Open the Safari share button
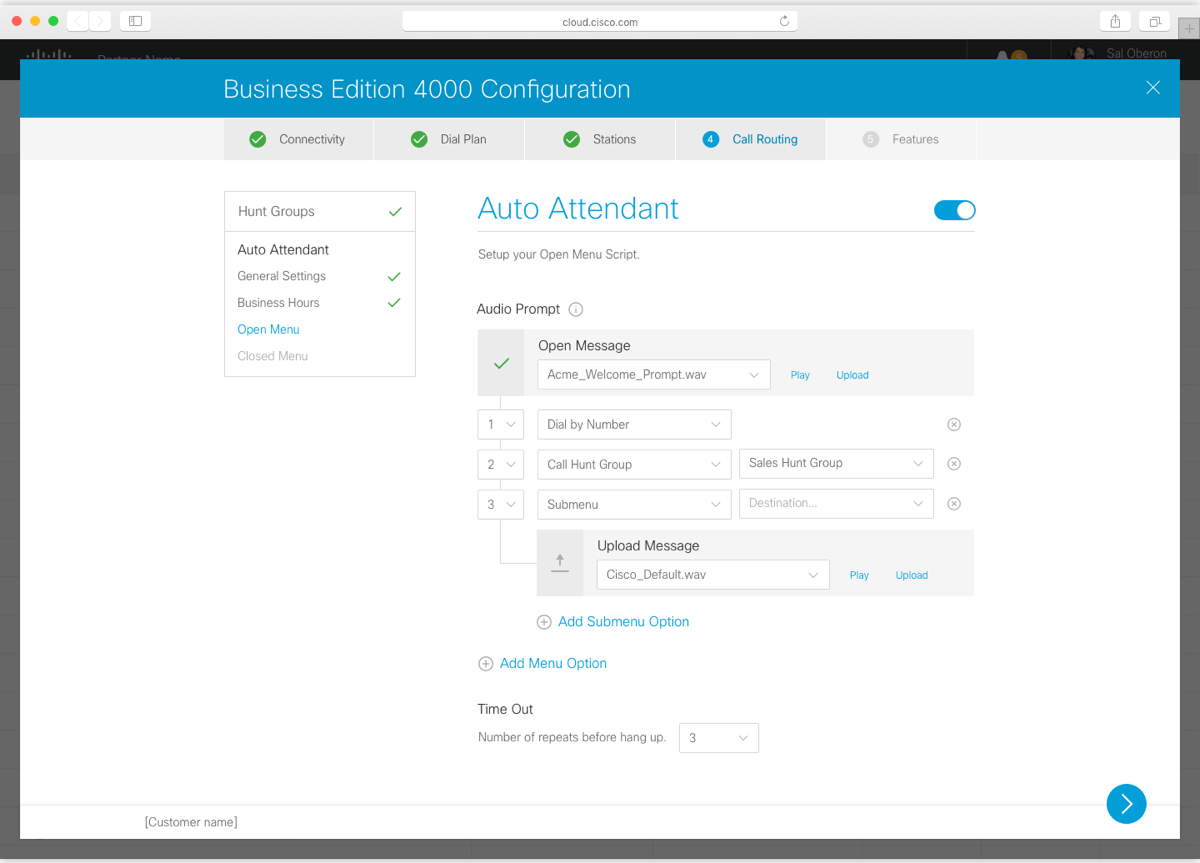The height and width of the screenshot is (863, 1200). 1115,21
